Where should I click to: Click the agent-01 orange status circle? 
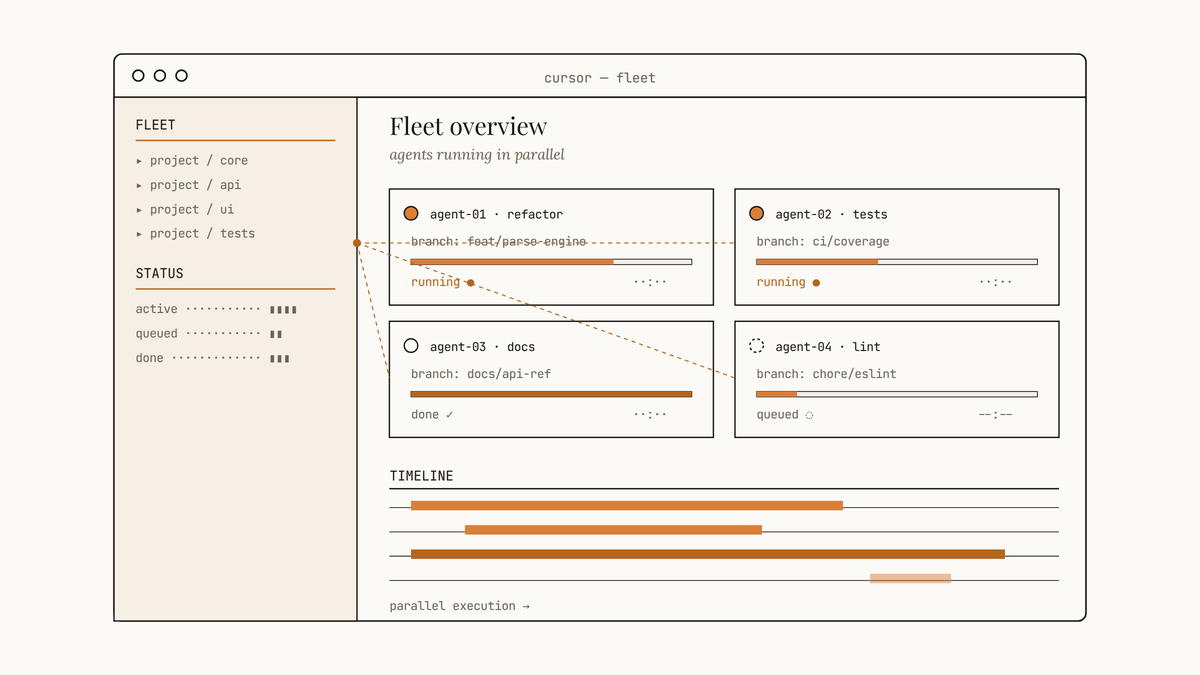(x=411, y=213)
